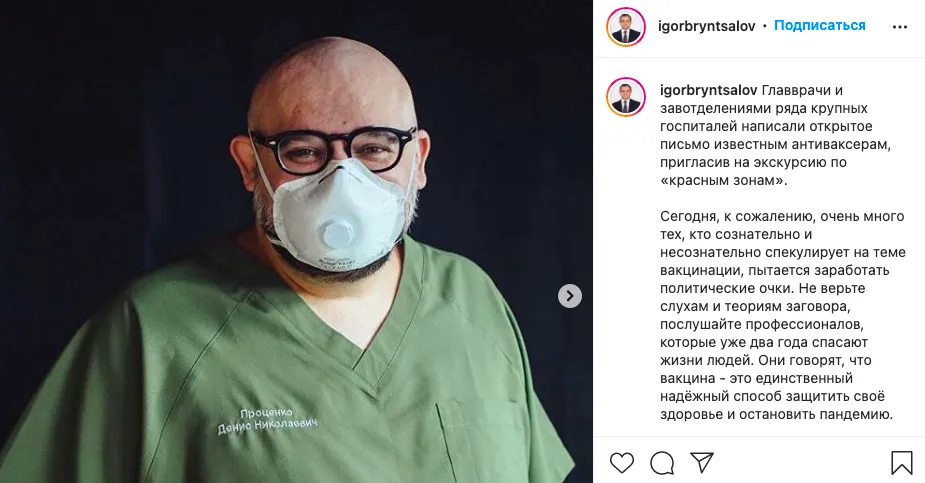This screenshot has width=925, height=483.
Task: Save post with the bookmark icon
Action: [x=901, y=463]
